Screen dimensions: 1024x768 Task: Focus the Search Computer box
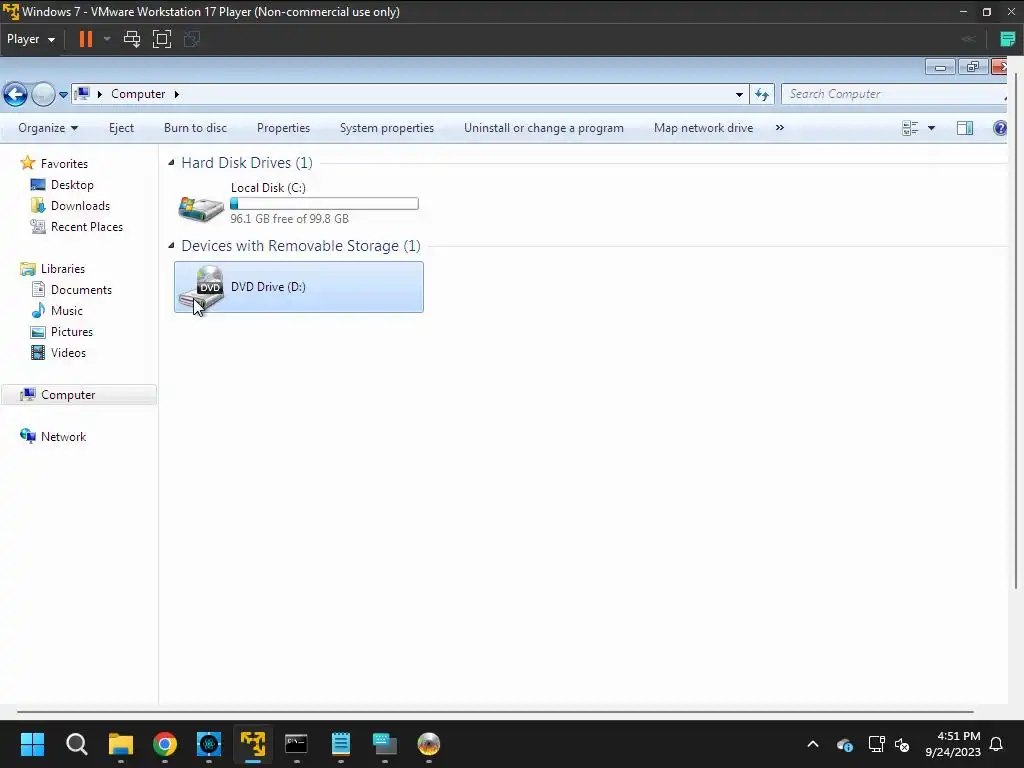coord(892,94)
